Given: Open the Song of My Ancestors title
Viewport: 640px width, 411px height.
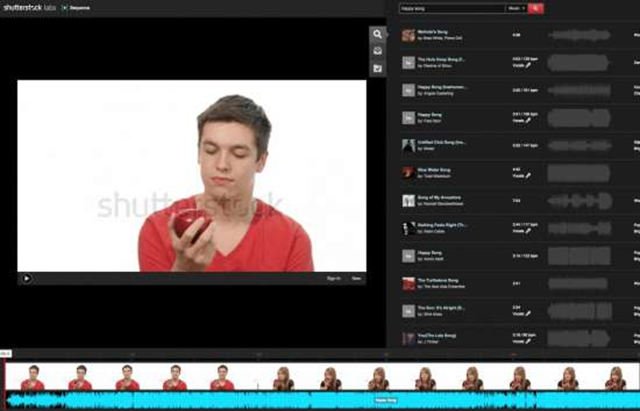Looking at the screenshot, I should [439, 198].
